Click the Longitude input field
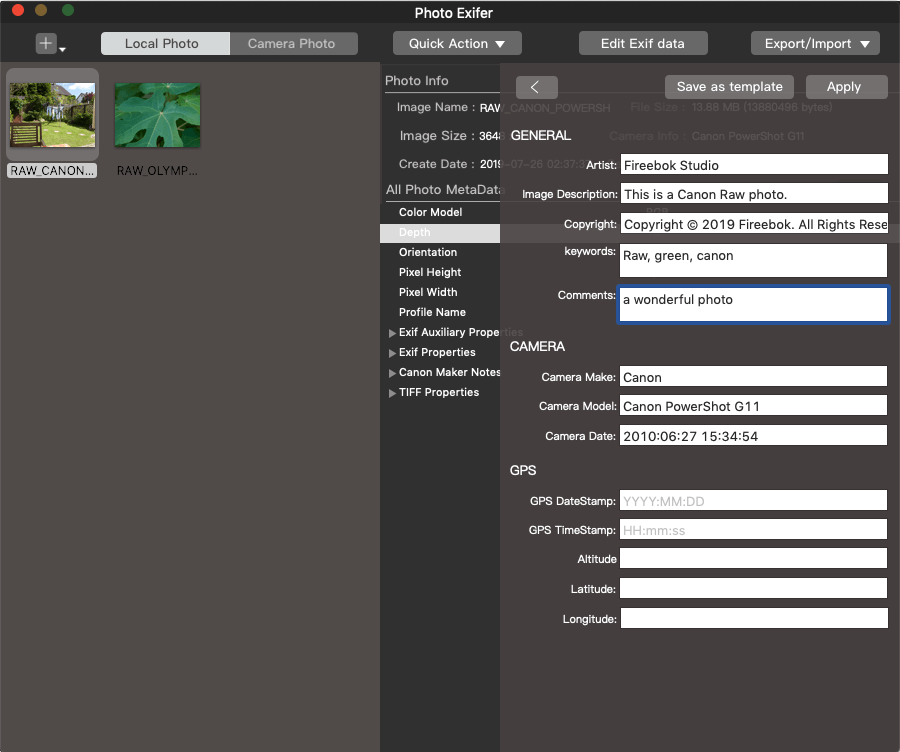The height and width of the screenshot is (752, 900). coord(754,618)
